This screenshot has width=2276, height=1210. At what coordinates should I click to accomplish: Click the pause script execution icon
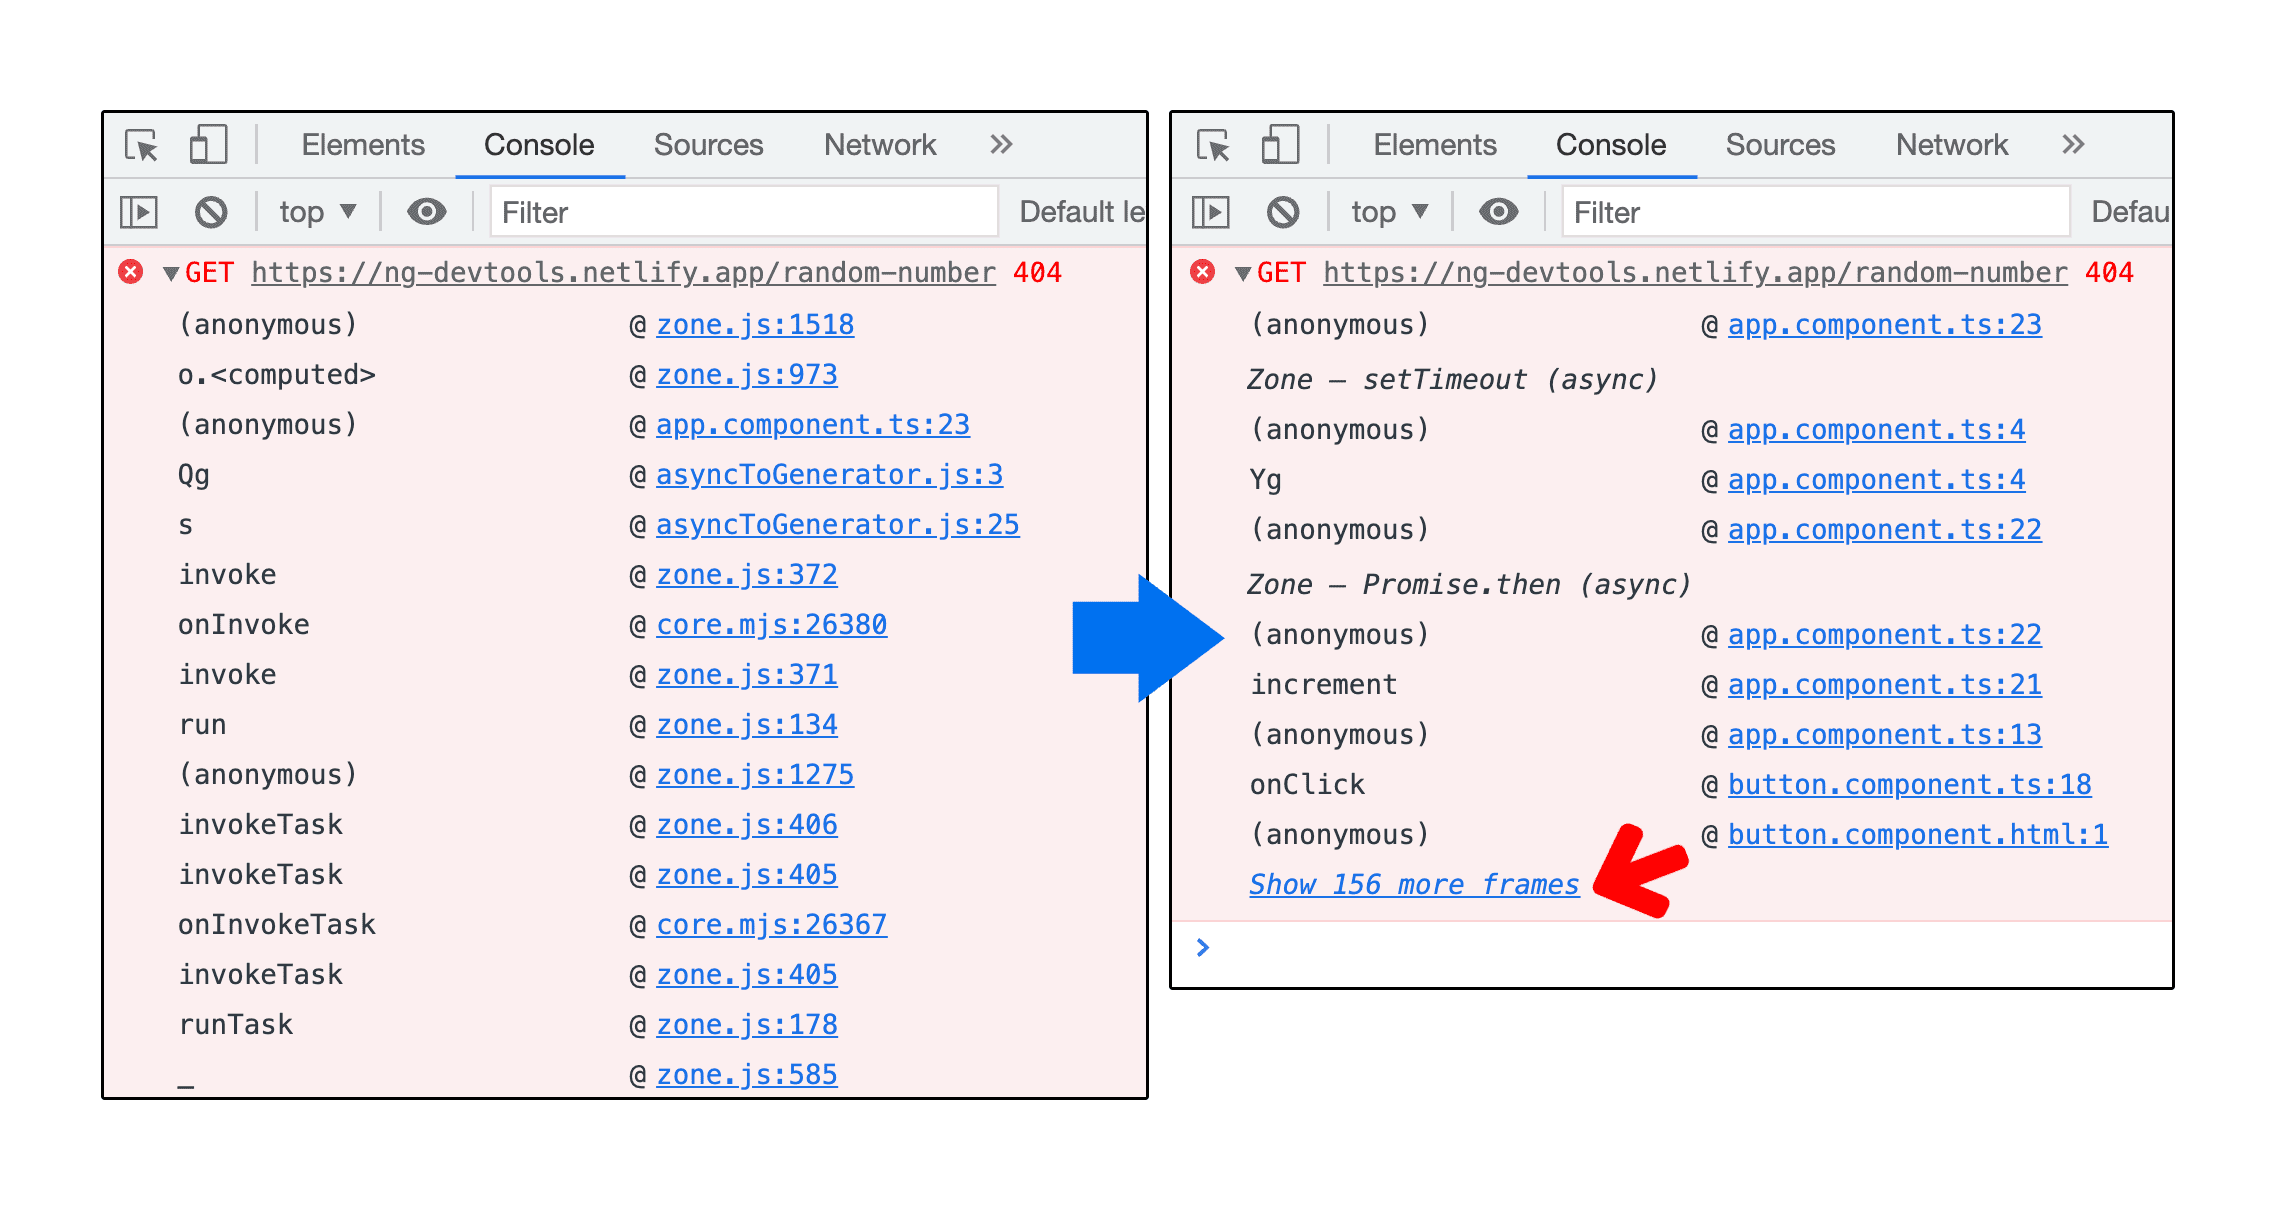pyautogui.click(x=145, y=211)
